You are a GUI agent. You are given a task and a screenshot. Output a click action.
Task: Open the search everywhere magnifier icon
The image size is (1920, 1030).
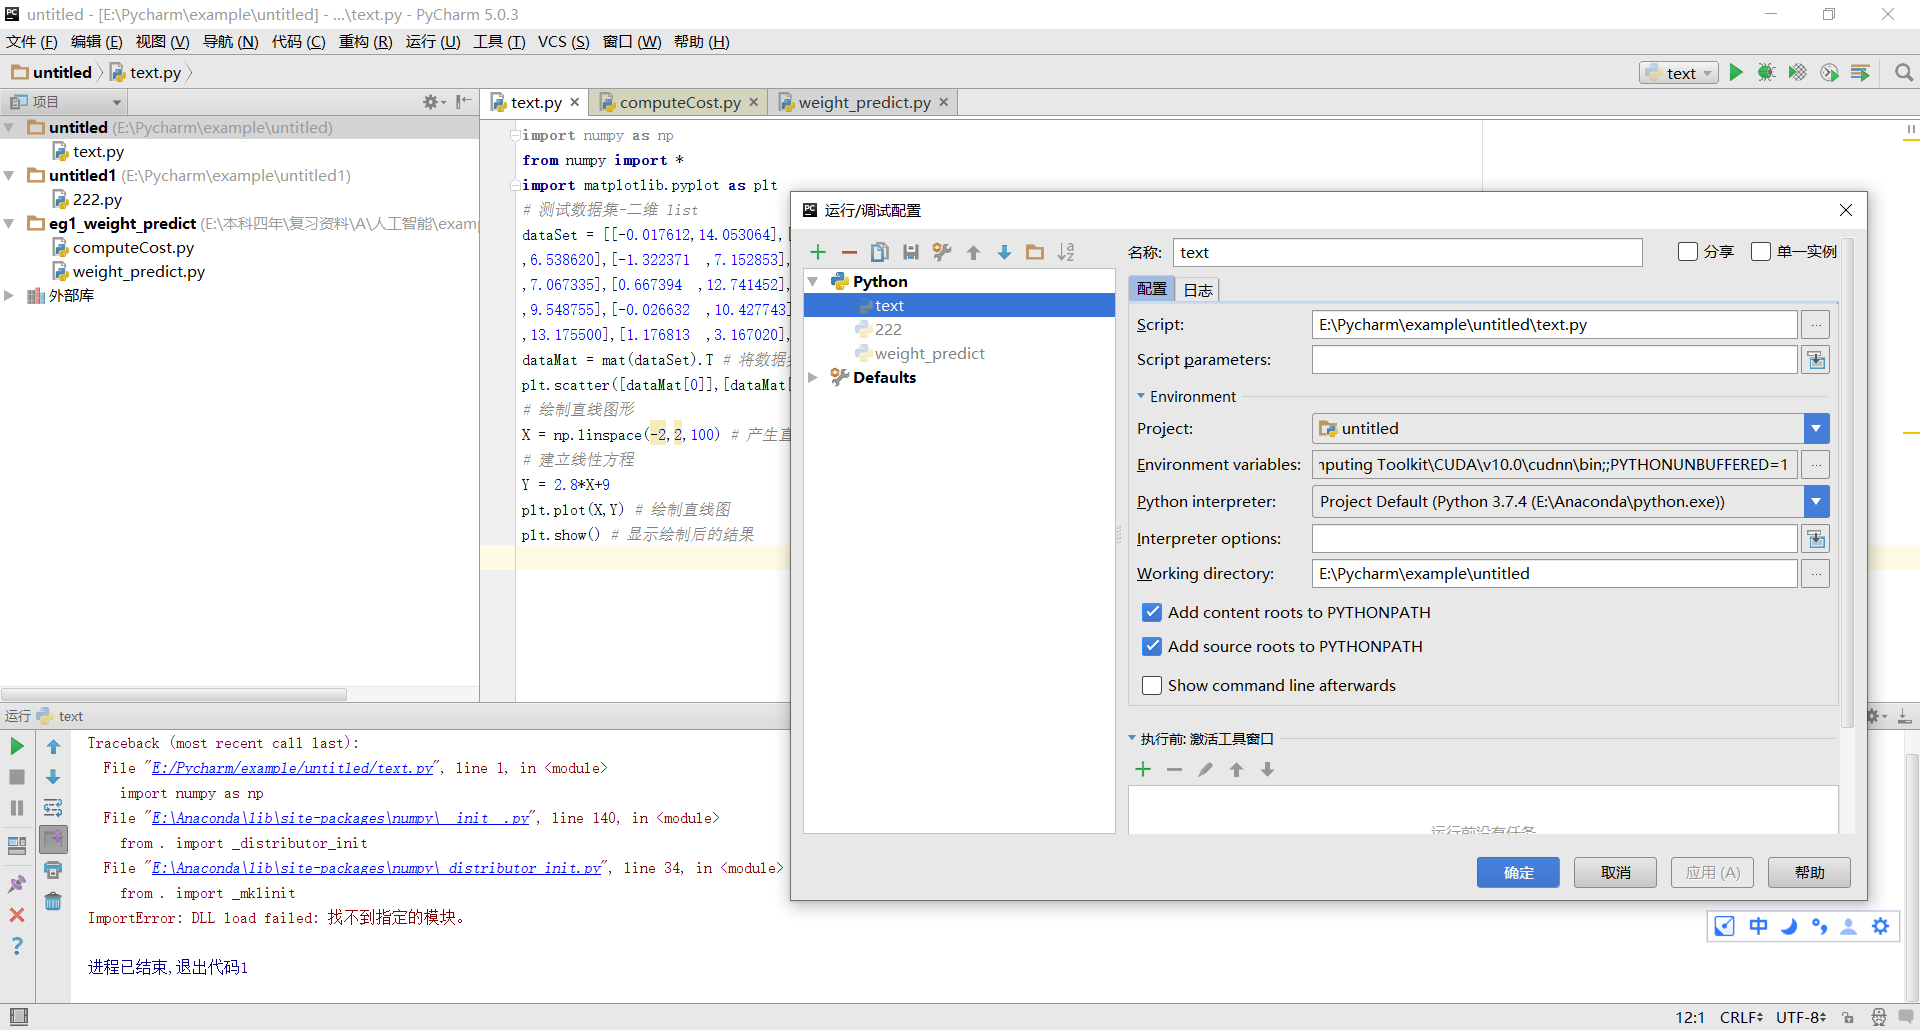[x=1904, y=73]
